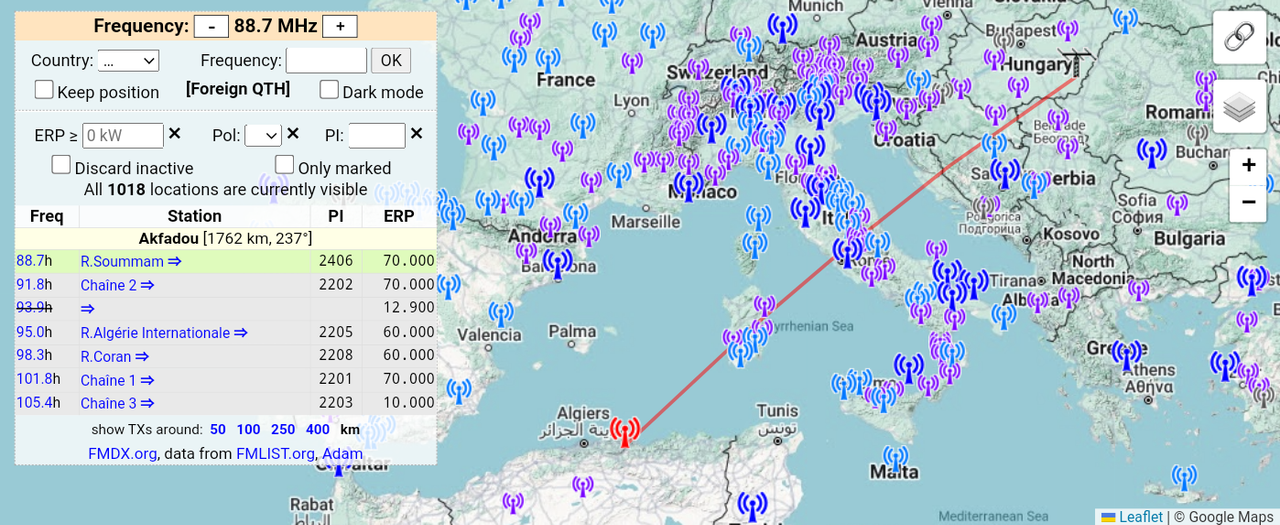Confirm the frequency with OK
Screen dimensions: 1280x525
(x=391, y=61)
